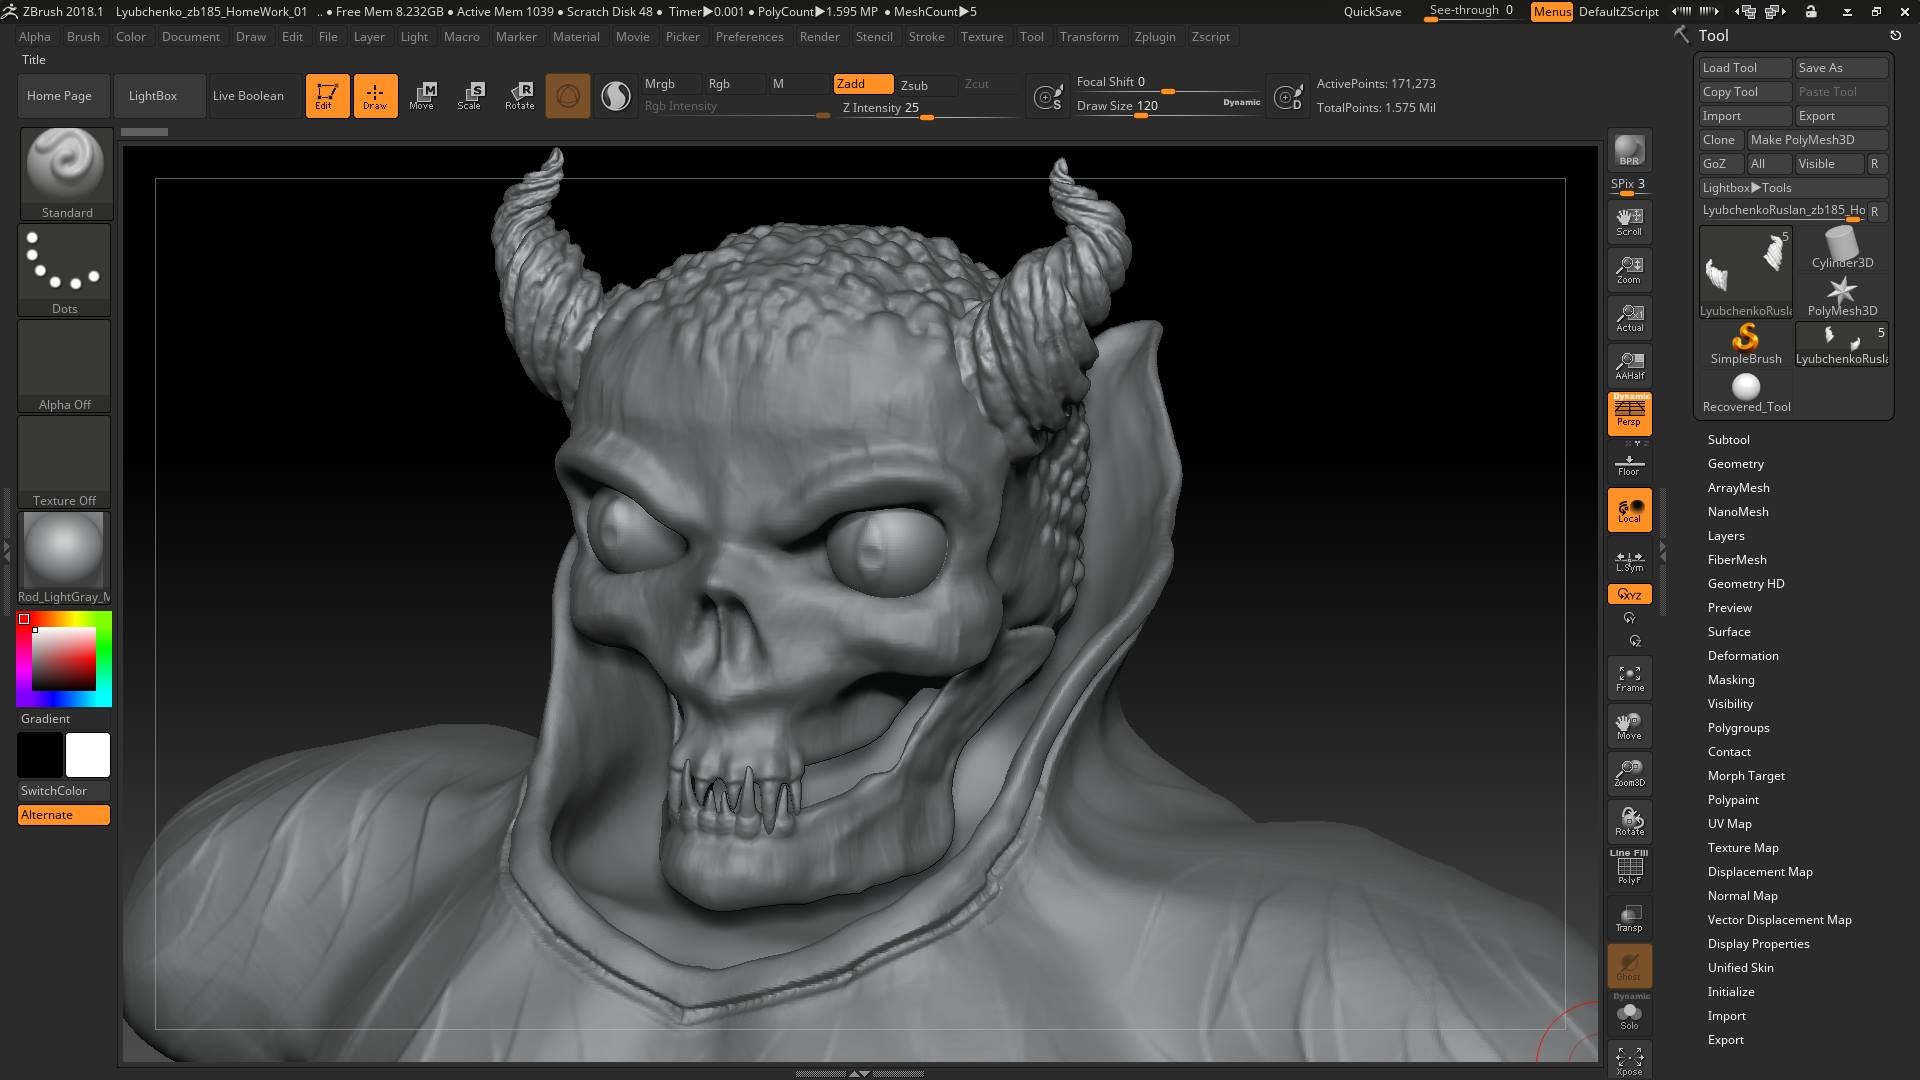Click the right-shelf Move view icon
This screenshot has width=1920, height=1080.
(x=1629, y=725)
